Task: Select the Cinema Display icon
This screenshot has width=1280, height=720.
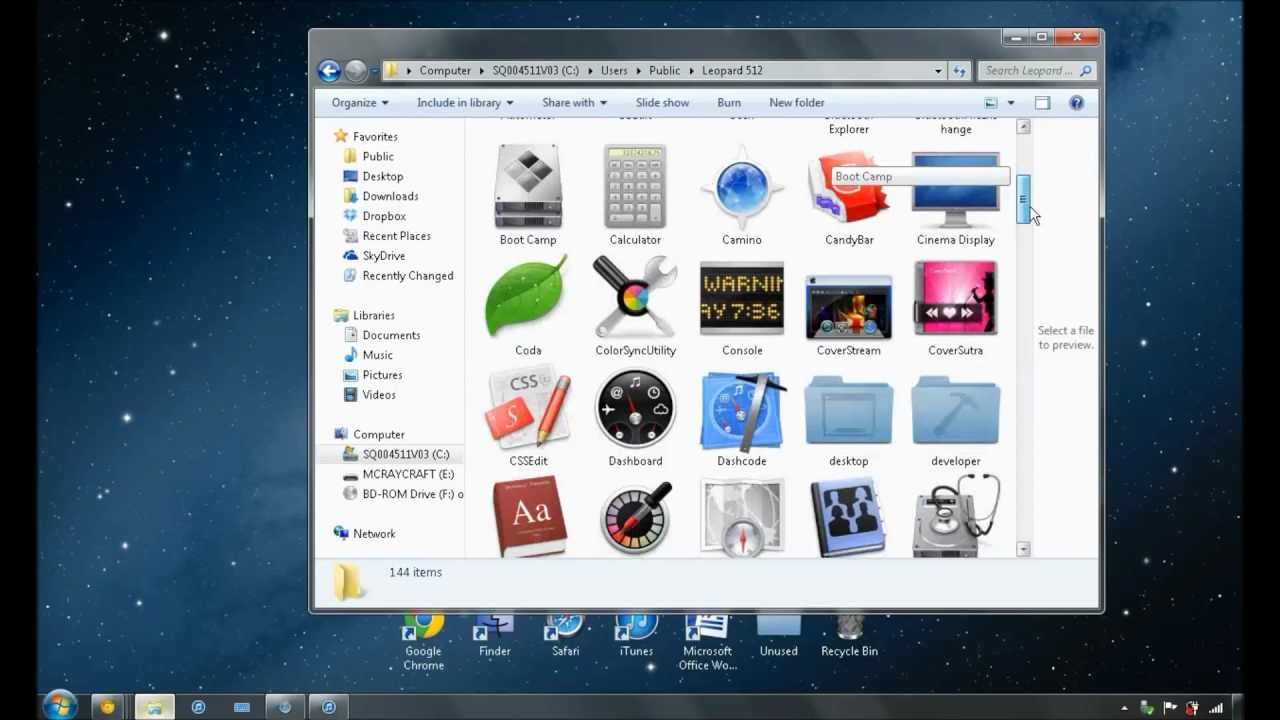Action: tap(956, 190)
